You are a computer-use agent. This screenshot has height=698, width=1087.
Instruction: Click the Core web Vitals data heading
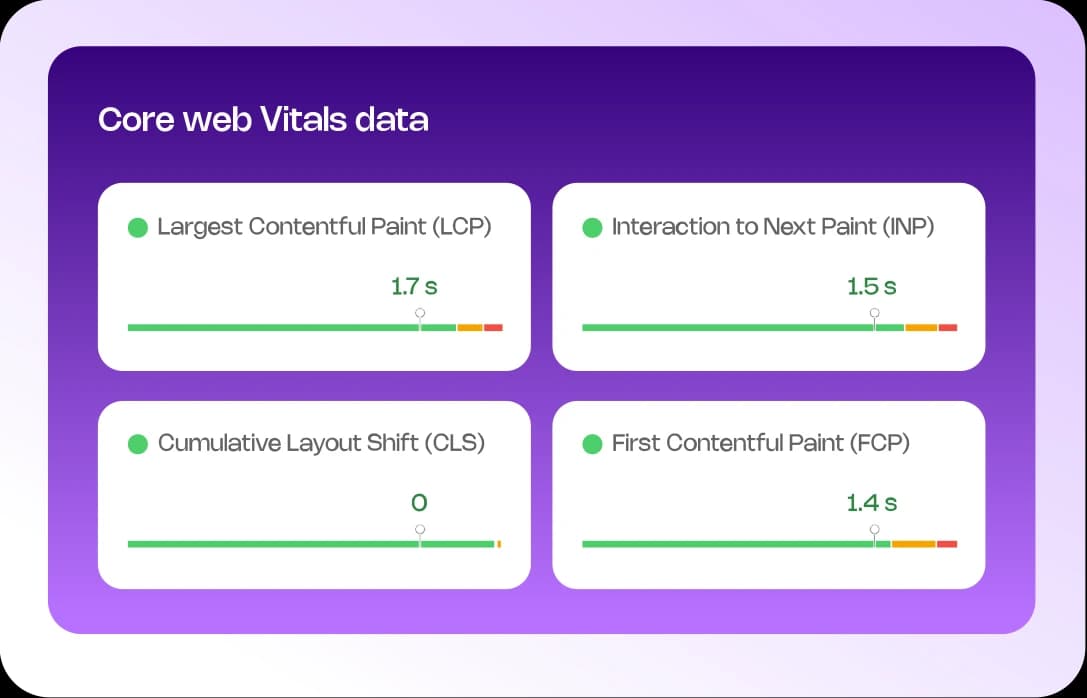[x=263, y=120]
